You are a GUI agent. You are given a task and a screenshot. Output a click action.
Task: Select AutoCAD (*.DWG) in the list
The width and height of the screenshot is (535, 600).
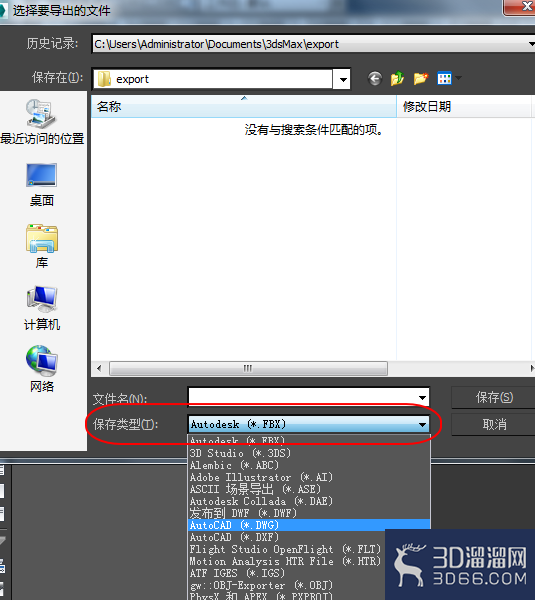pyautogui.click(x=309, y=525)
